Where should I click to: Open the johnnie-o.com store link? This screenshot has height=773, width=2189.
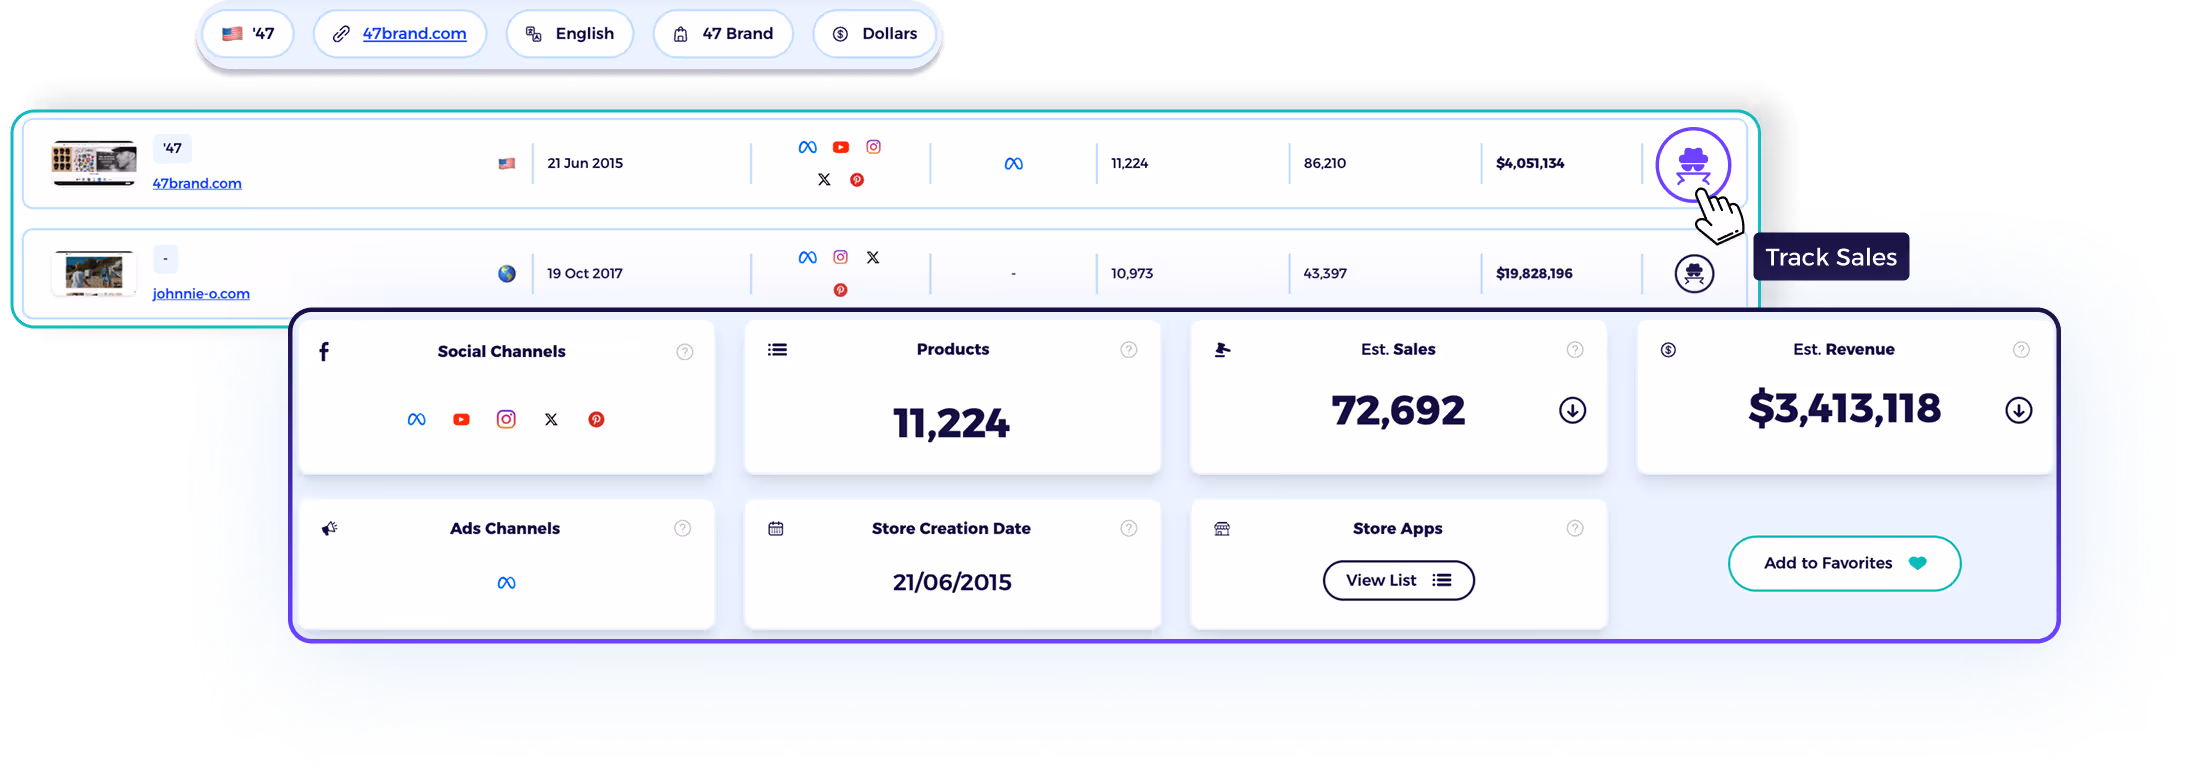201,293
